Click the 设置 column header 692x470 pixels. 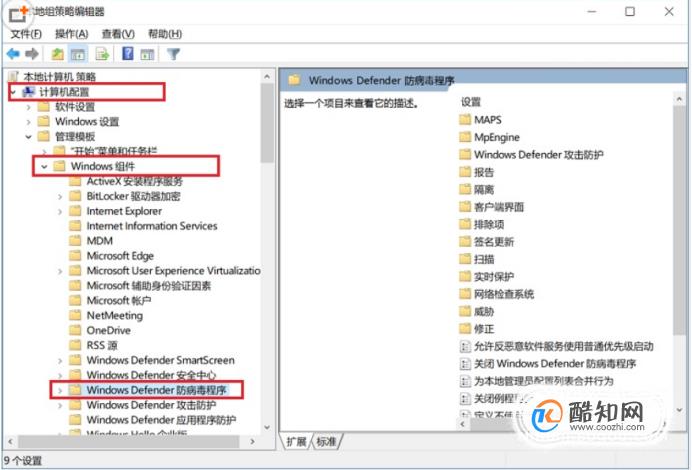click(x=470, y=102)
